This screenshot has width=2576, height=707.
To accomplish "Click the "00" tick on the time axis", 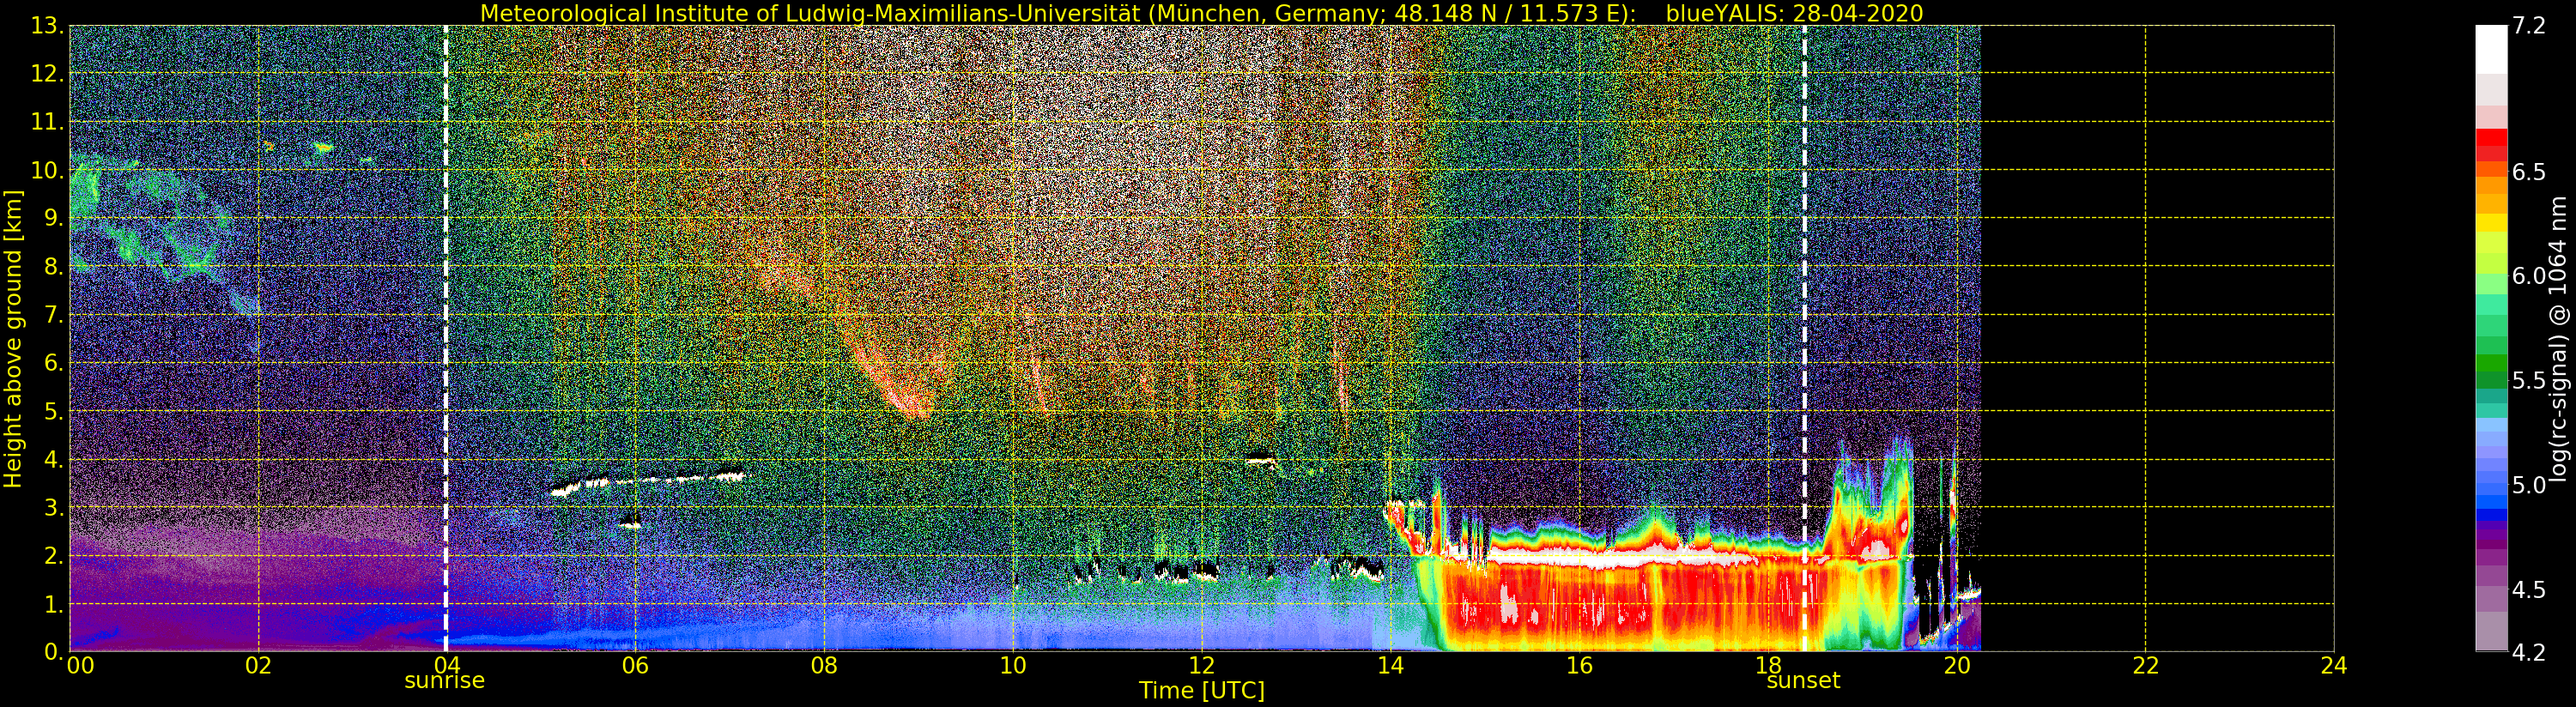I will (x=80, y=666).
